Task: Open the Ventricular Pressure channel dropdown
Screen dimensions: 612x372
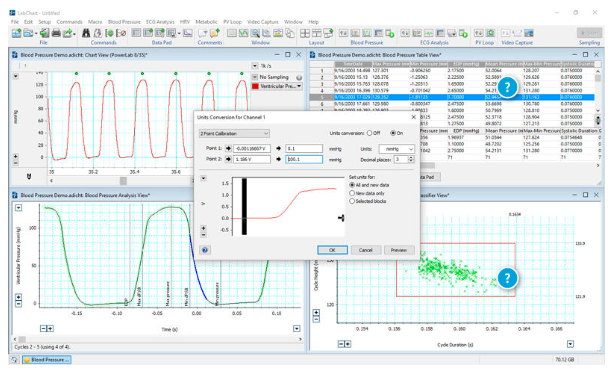Action: coord(299,86)
